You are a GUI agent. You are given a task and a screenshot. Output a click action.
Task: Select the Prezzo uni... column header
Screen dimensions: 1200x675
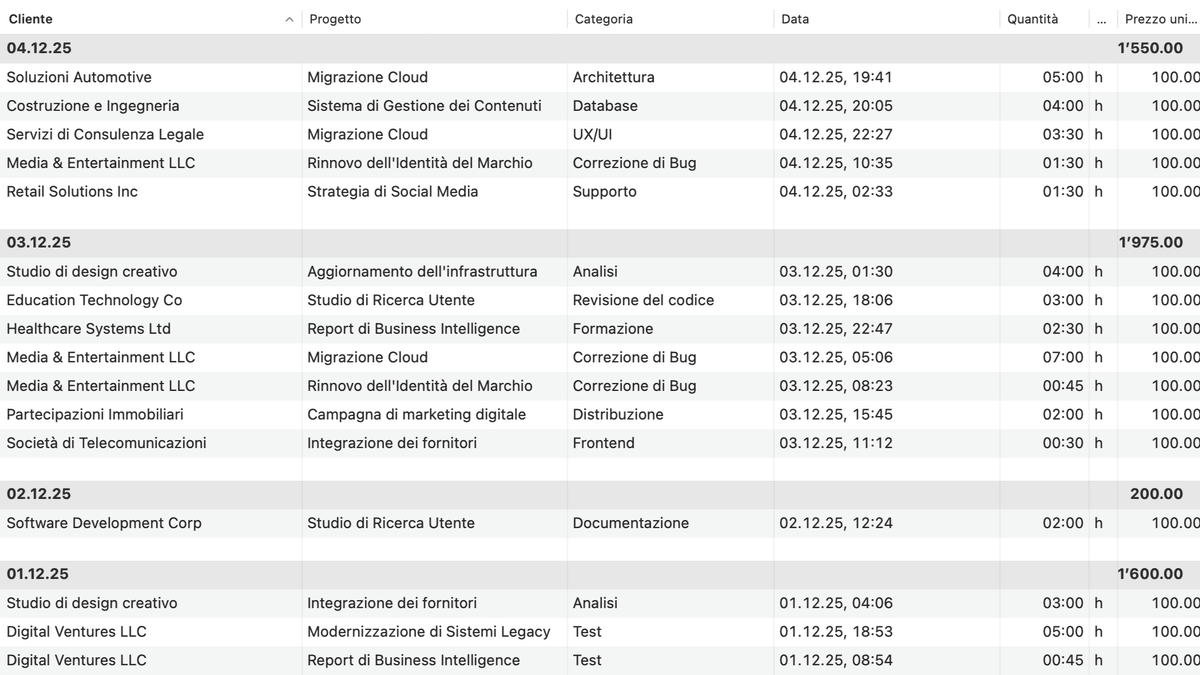[1158, 19]
